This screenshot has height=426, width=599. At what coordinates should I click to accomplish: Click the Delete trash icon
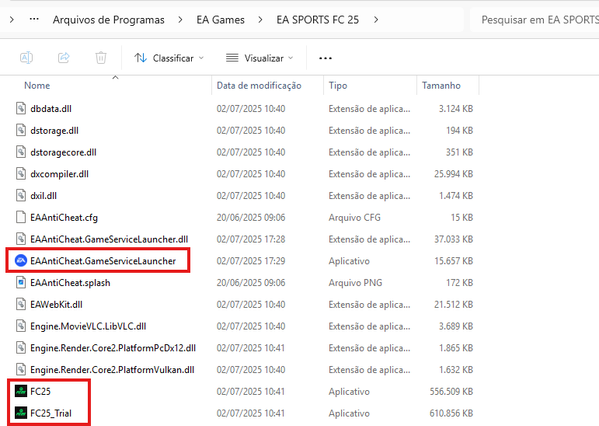pyautogui.click(x=101, y=58)
